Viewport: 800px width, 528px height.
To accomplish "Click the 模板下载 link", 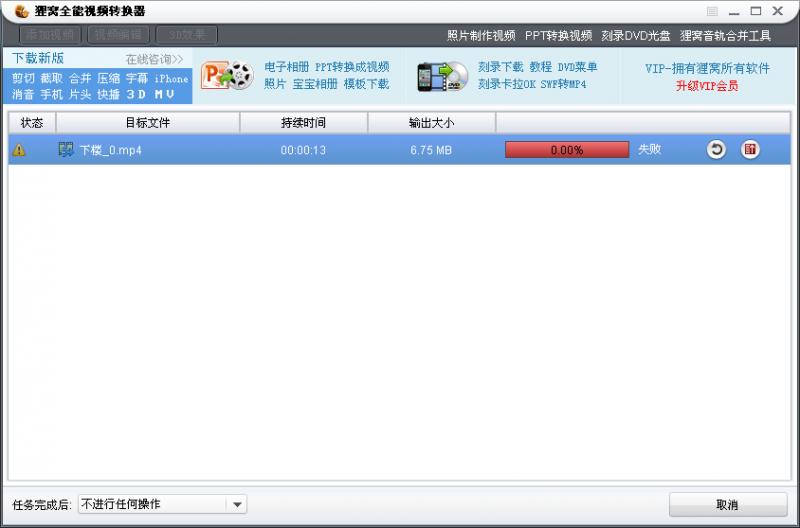I will [x=366, y=84].
